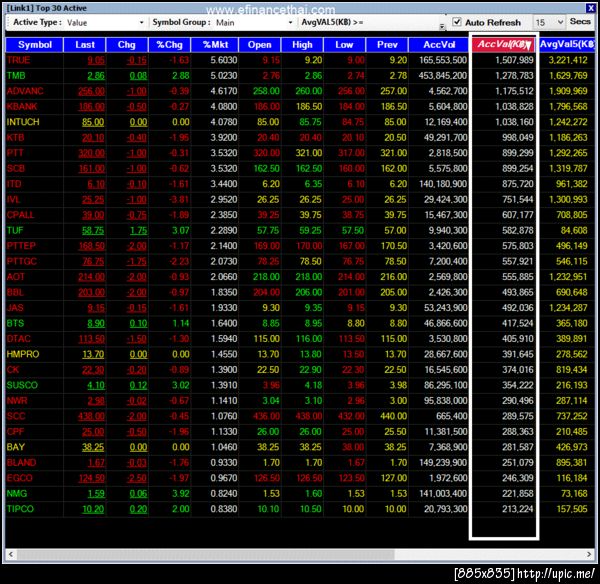Select the SCC symbol
This screenshot has width=600, height=584.
[x=16, y=416]
